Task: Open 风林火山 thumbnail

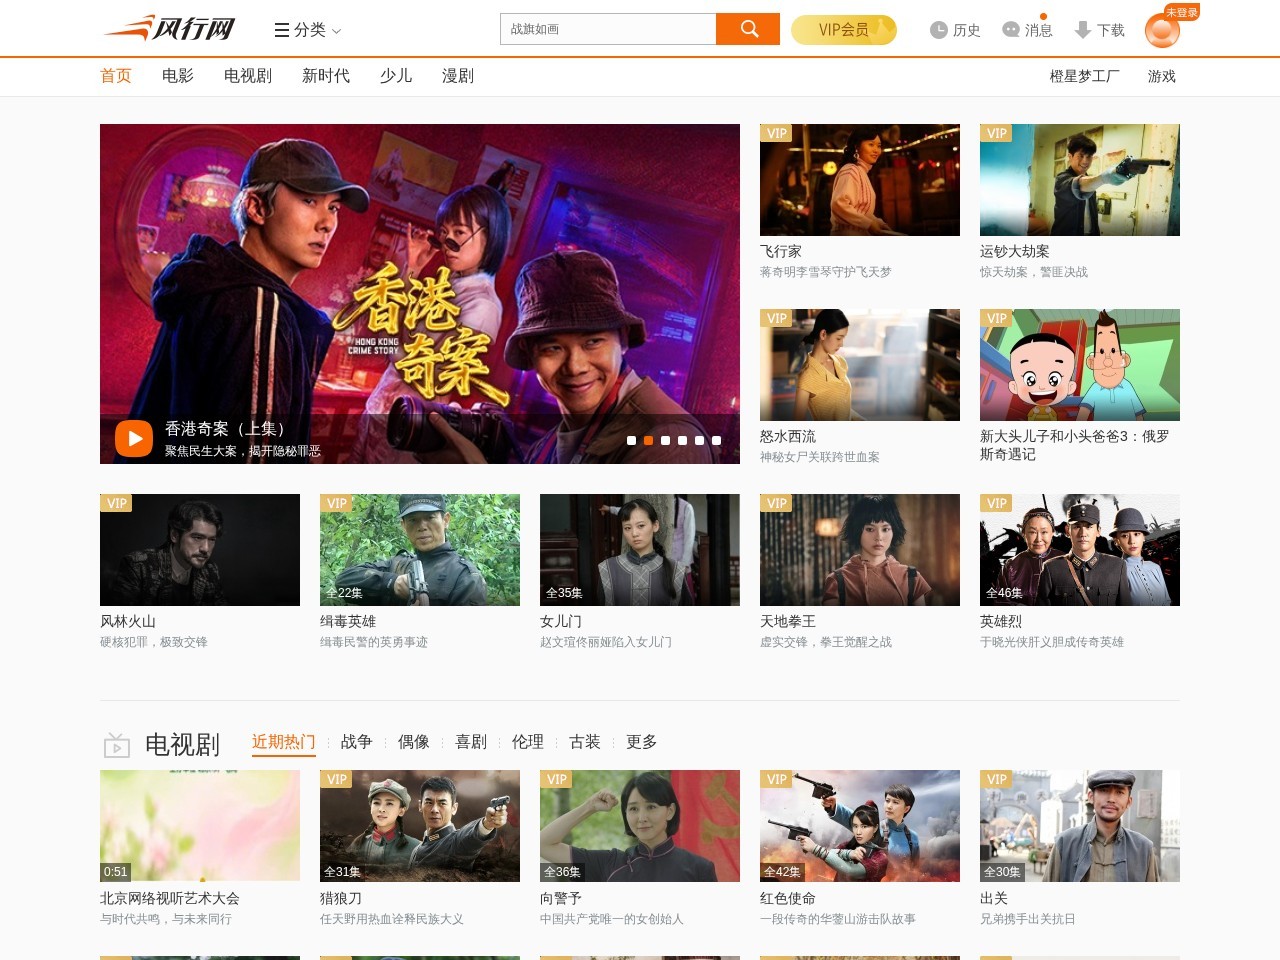Action: [x=200, y=550]
